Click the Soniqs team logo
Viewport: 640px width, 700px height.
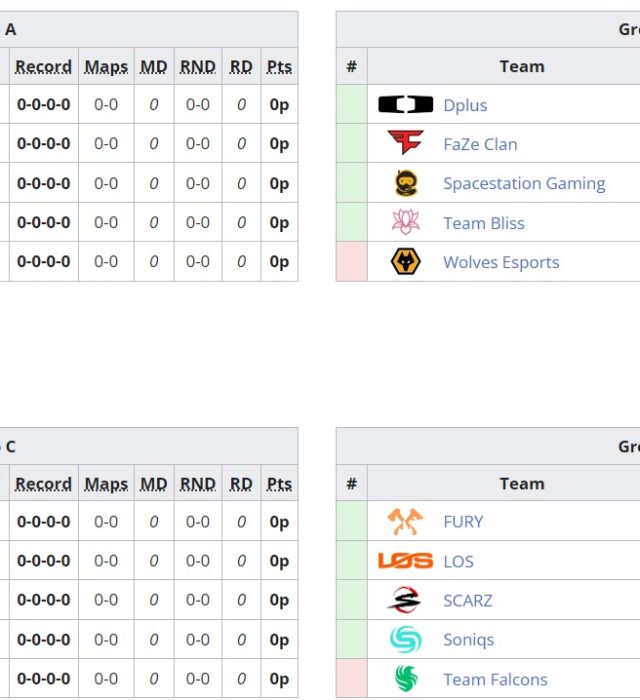pos(405,639)
